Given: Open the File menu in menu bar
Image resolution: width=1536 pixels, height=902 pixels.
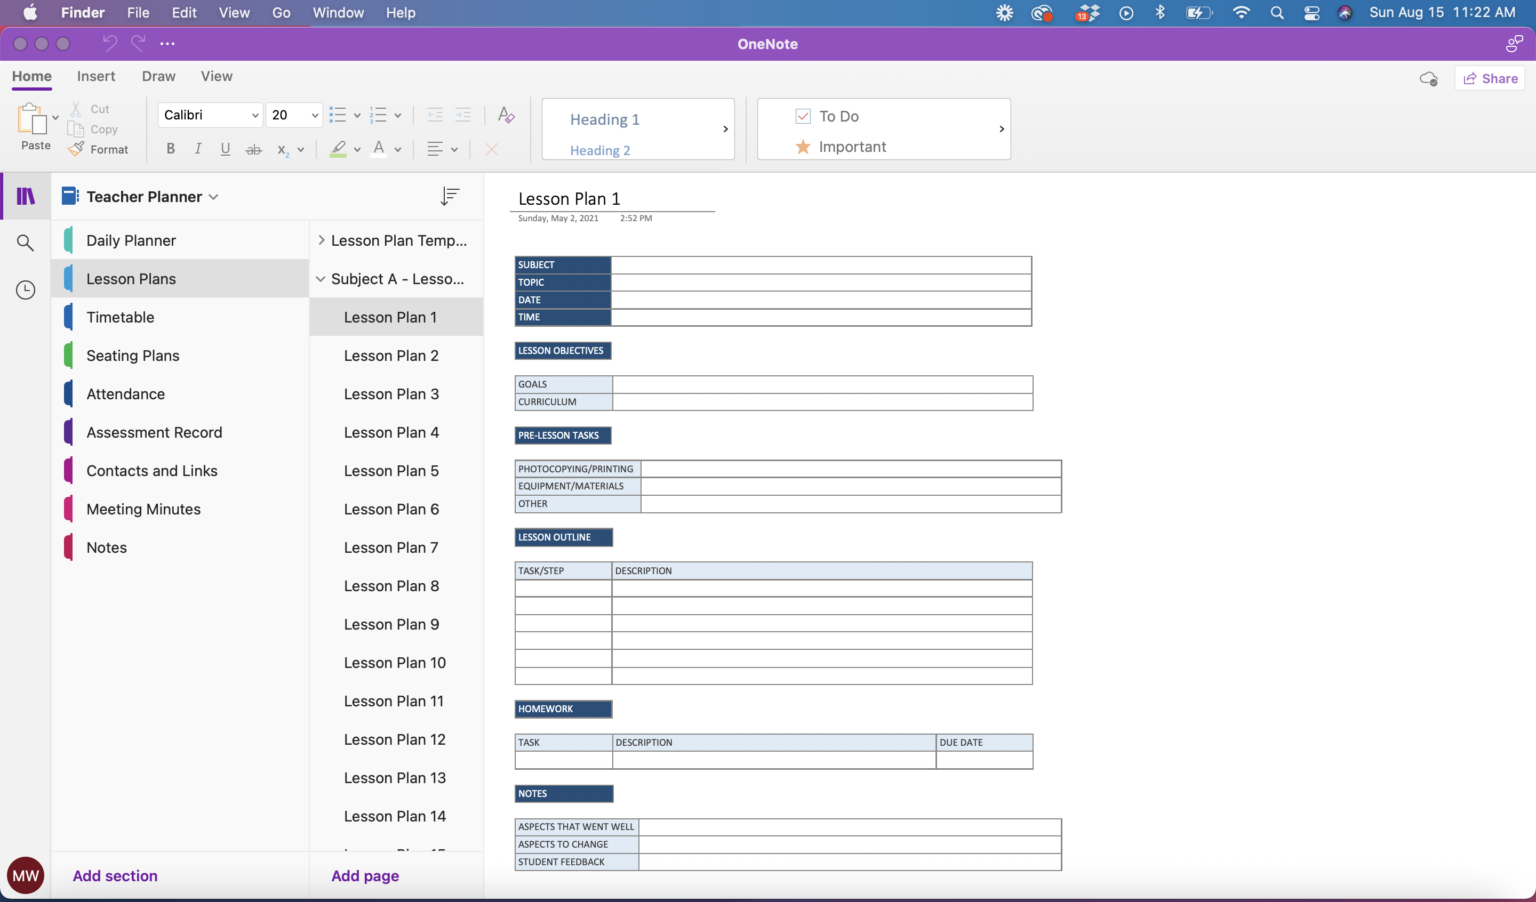Looking at the screenshot, I should (x=138, y=12).
